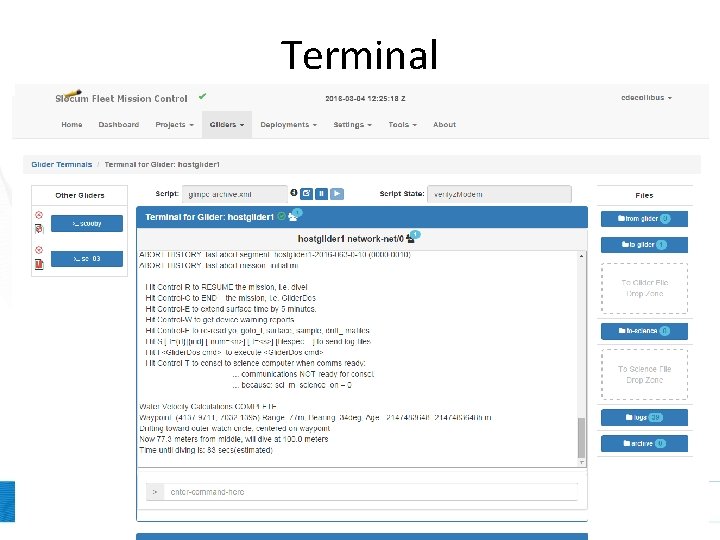The width and height of the screenshot is (720, 540).
Task: Open the Dashboard page
Action: coord(118,124)
